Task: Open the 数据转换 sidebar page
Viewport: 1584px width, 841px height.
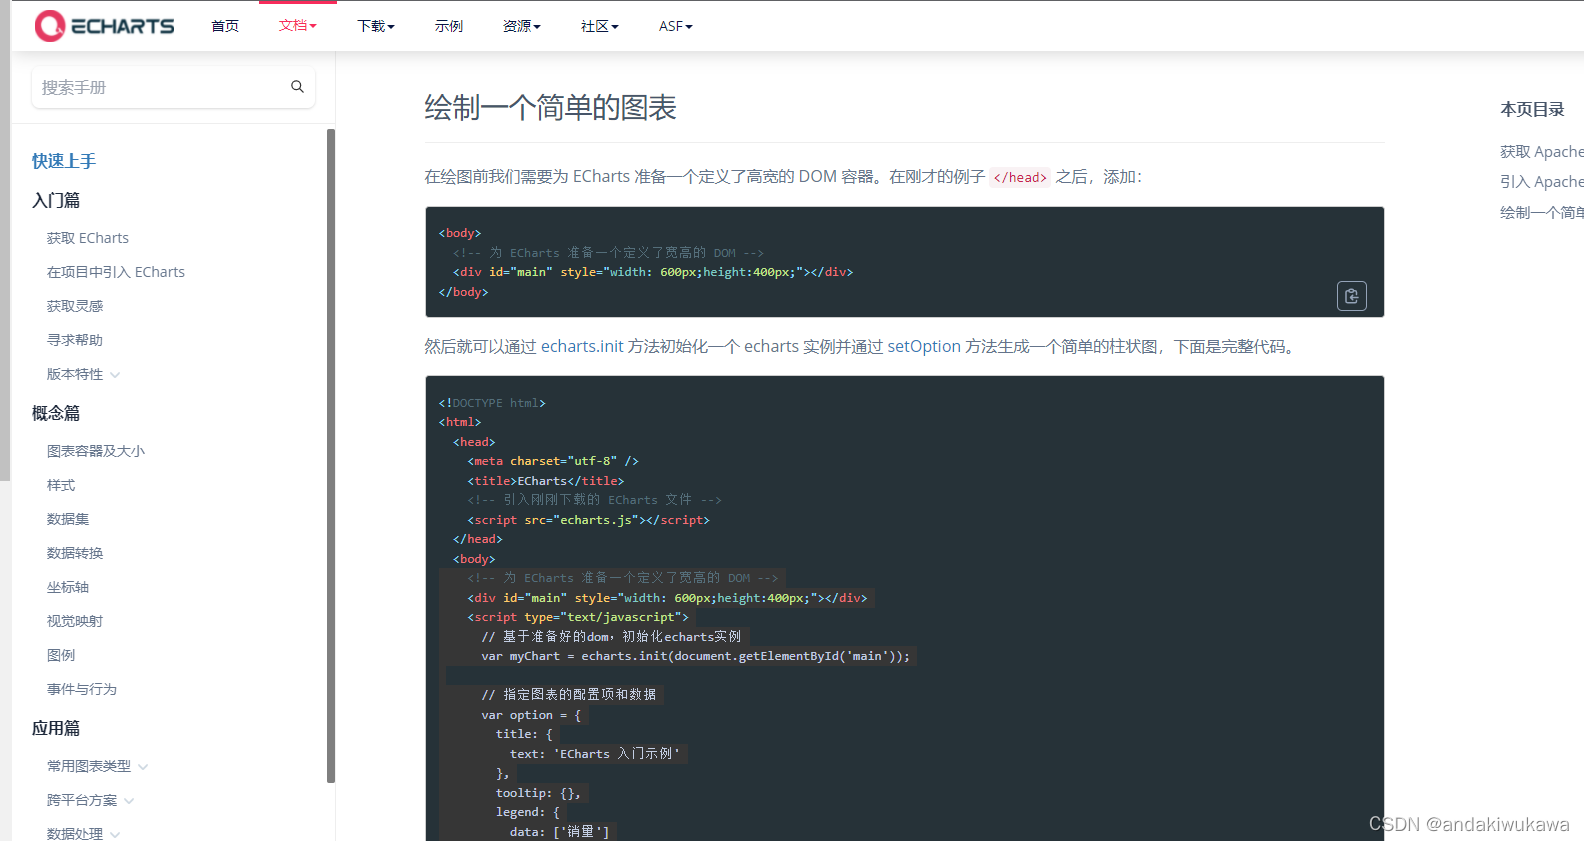Action: 75,553
